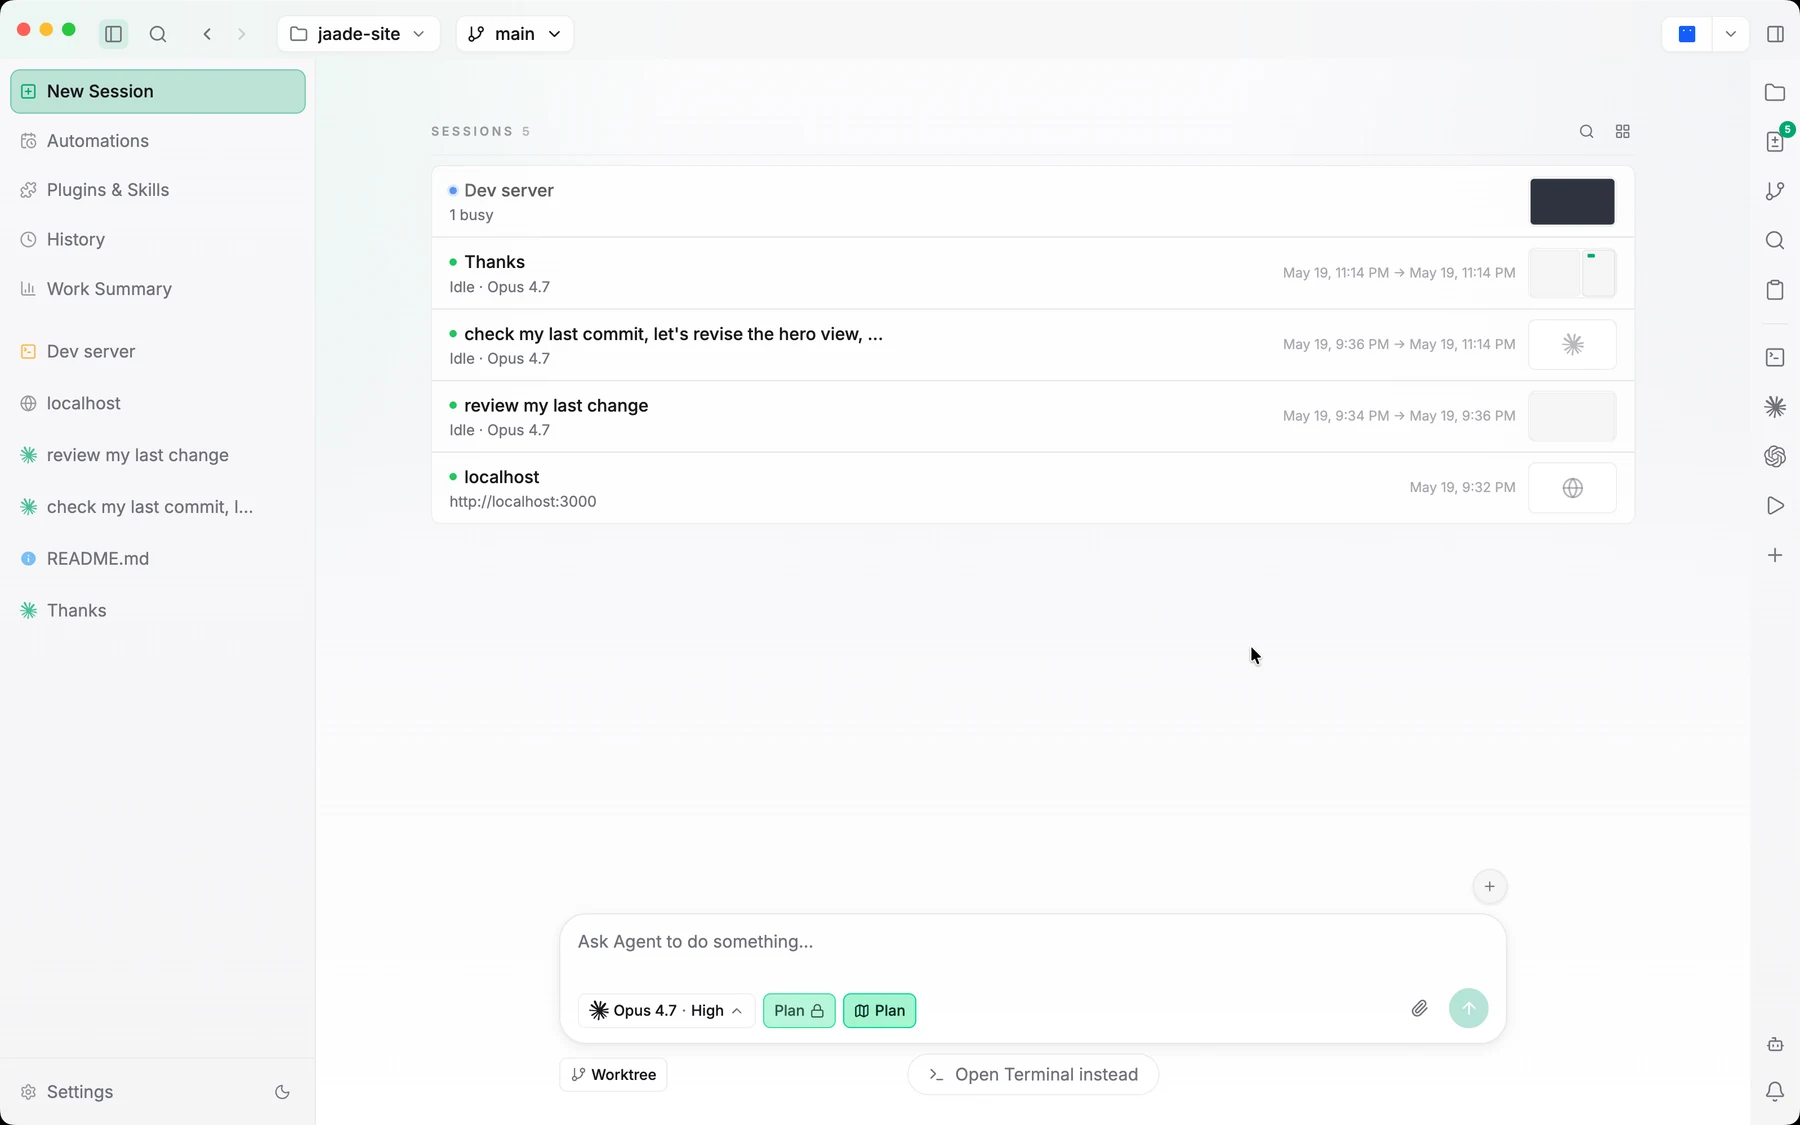Screen dimensions: 1800x1125
Task: Open the Dev server session row
Action: 1033,202
